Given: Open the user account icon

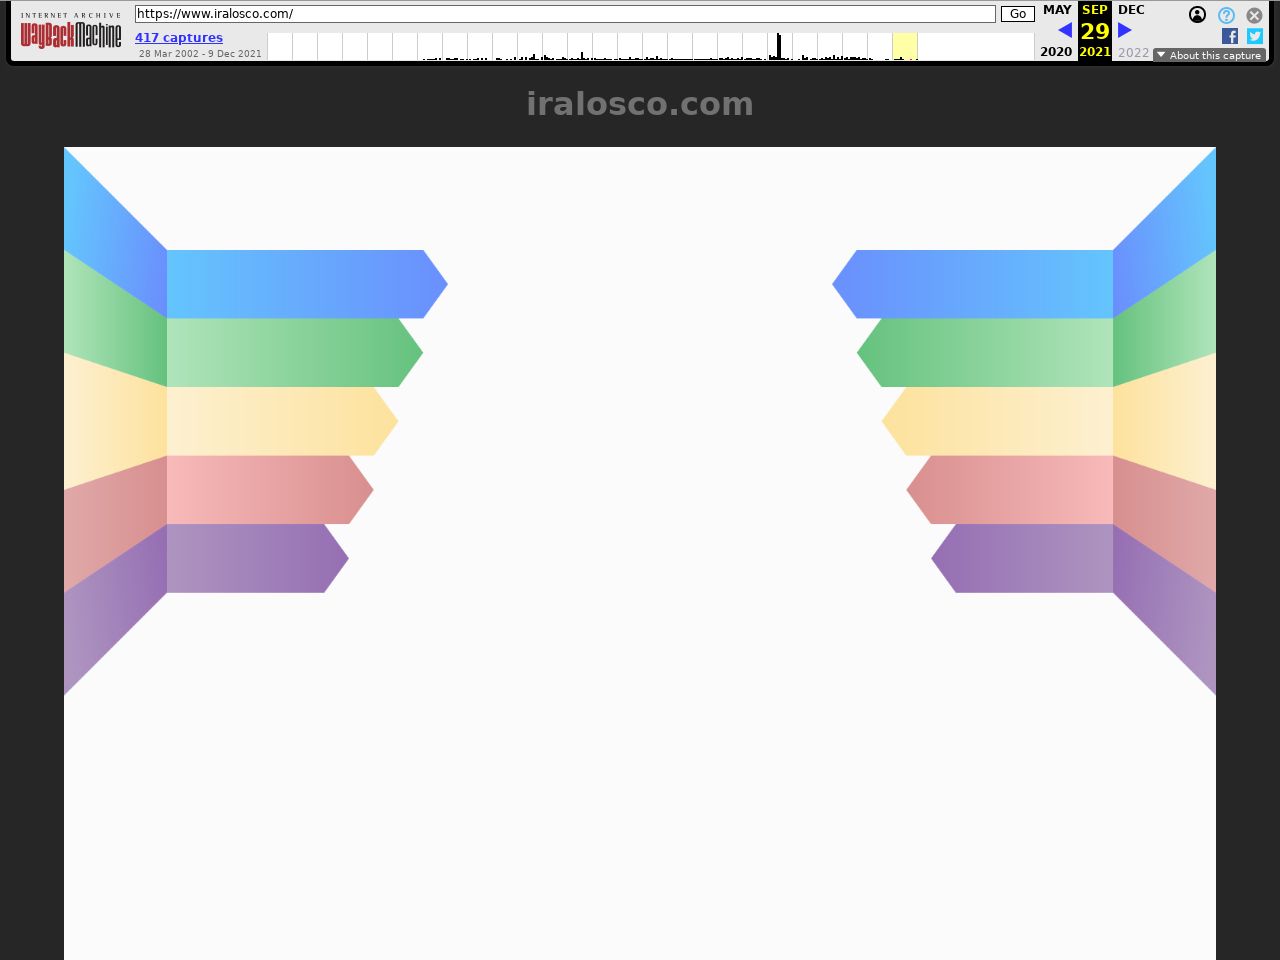Looking at the screenshot, I should [1197, 15].
